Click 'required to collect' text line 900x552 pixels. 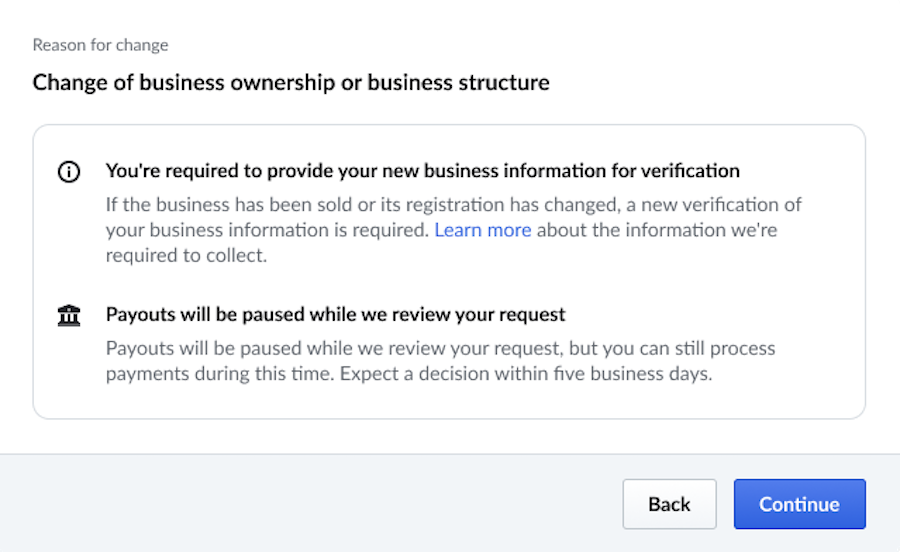pos(186,255)
